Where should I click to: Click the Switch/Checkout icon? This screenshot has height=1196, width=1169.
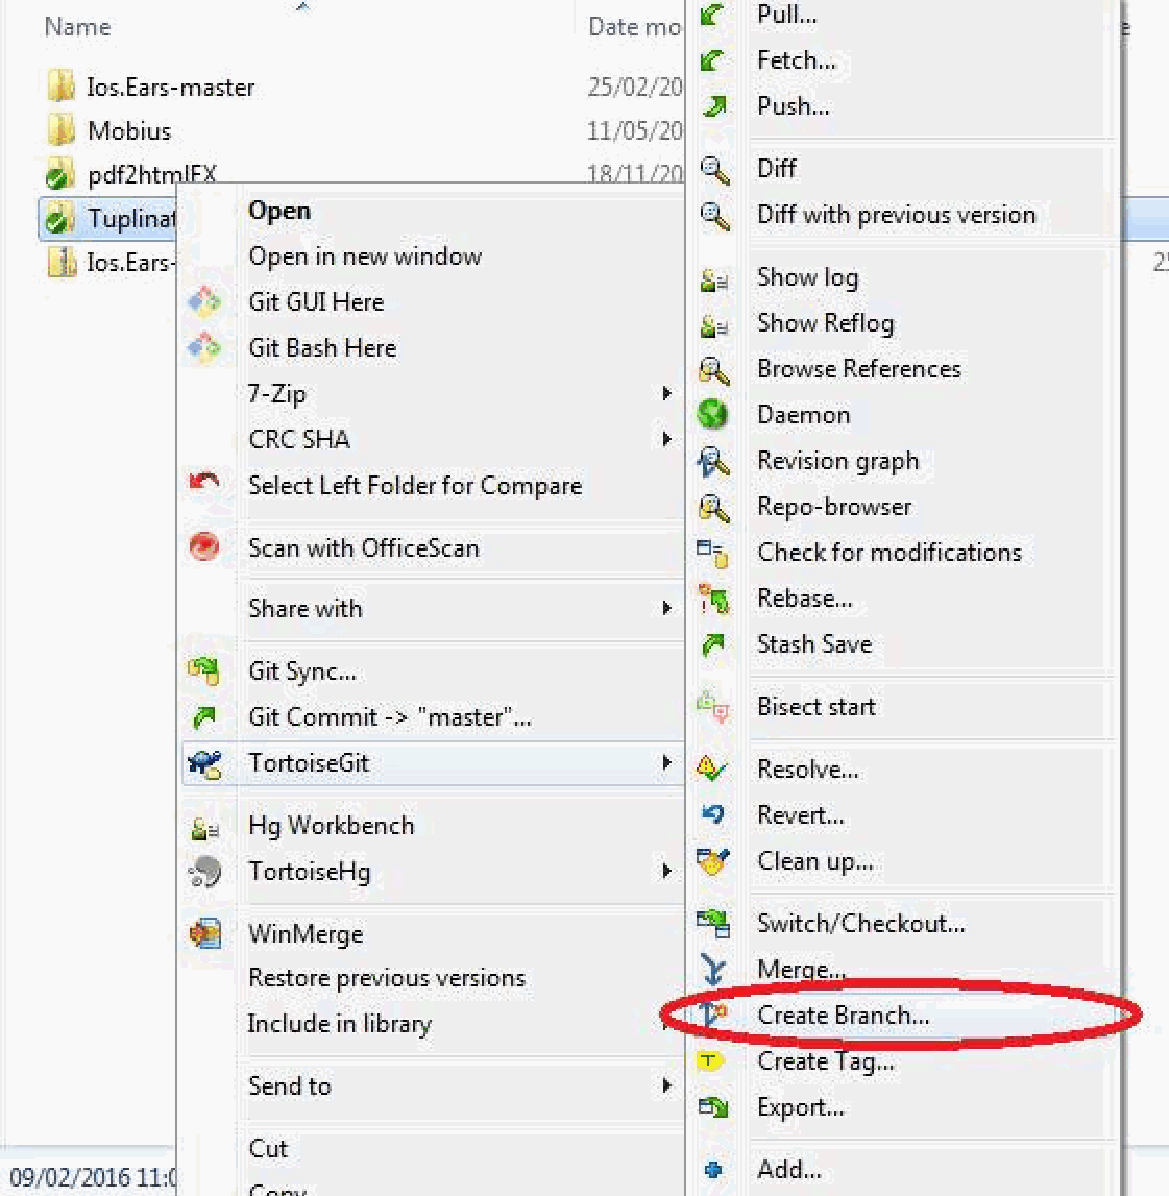tap(714, 924)
